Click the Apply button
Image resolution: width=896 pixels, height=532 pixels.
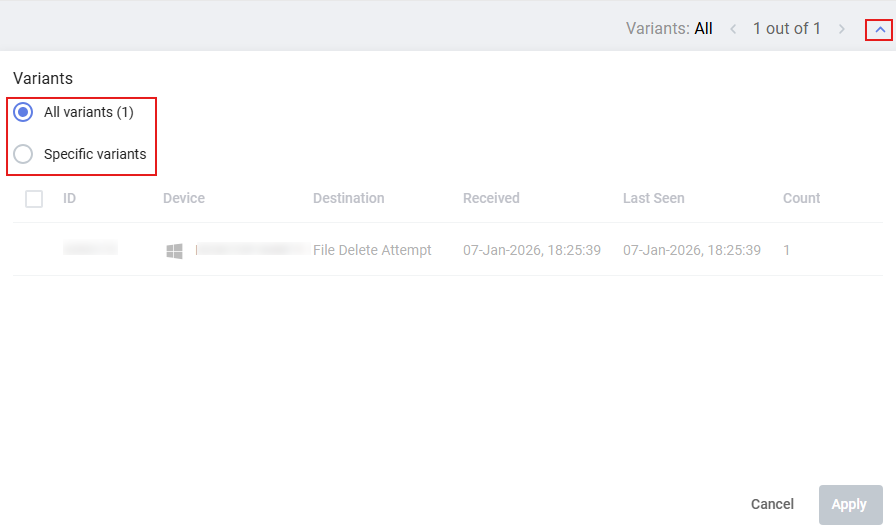[850, 504]
